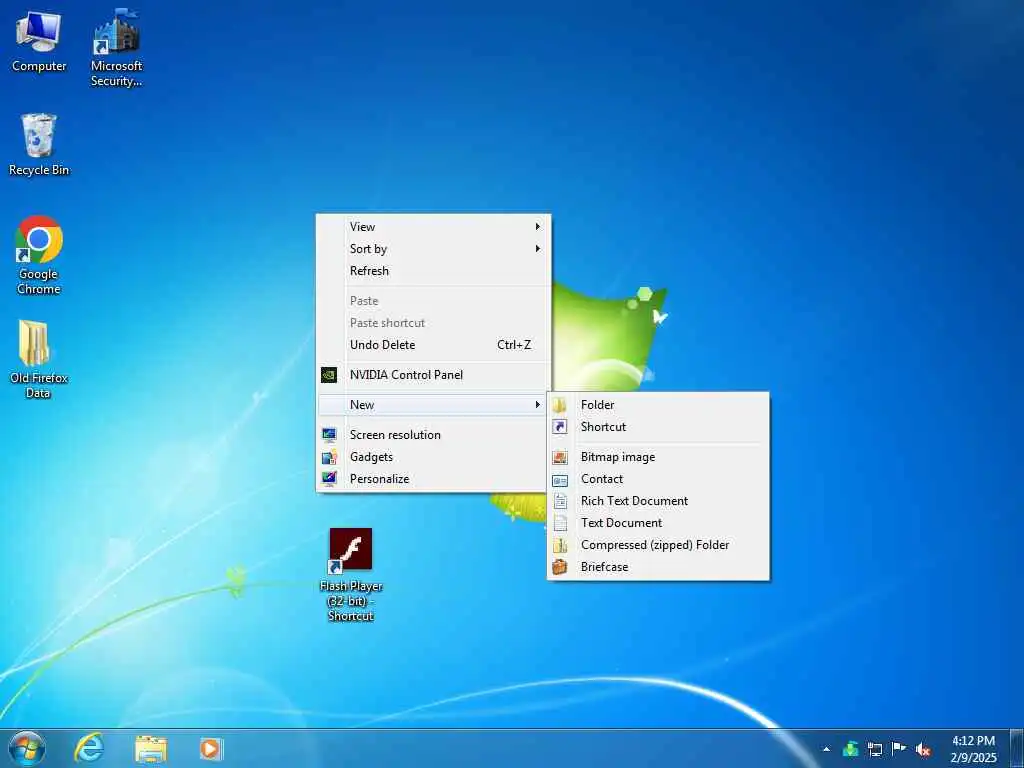The image size is (1024, 768).
Task: Click the Rich Text Document icon
Action: [560, 501]
